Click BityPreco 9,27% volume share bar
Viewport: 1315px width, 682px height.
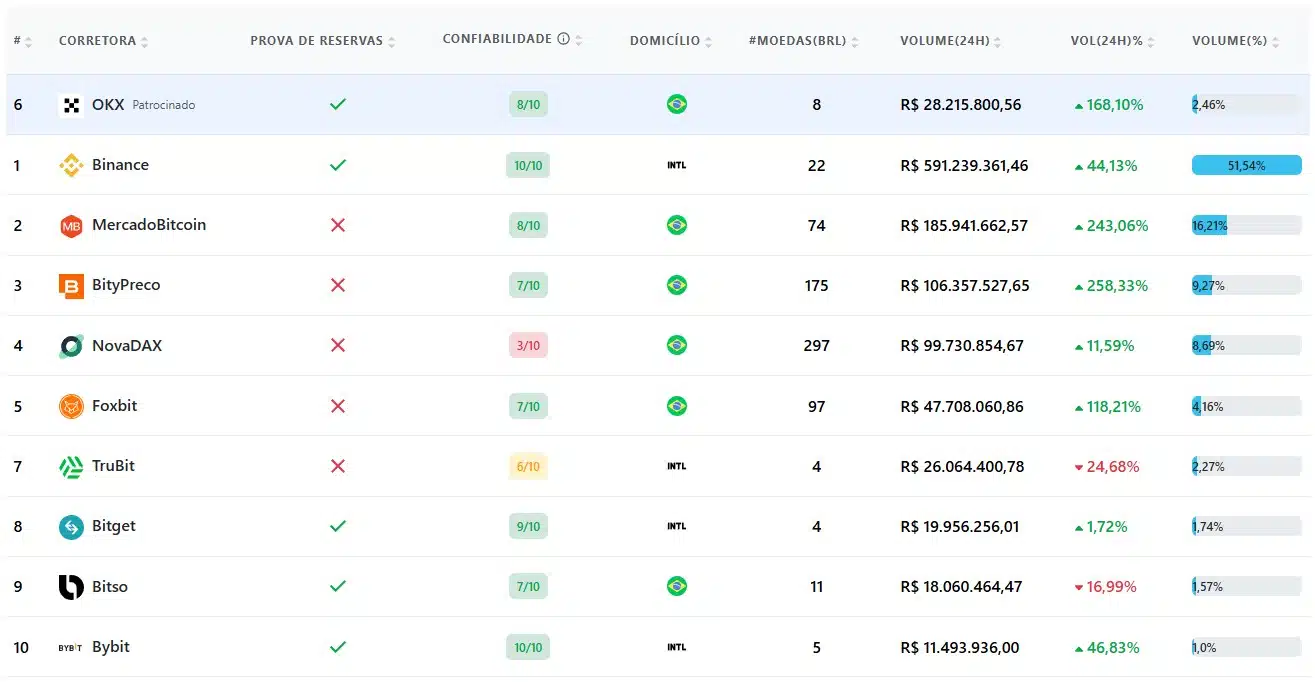1246,285
